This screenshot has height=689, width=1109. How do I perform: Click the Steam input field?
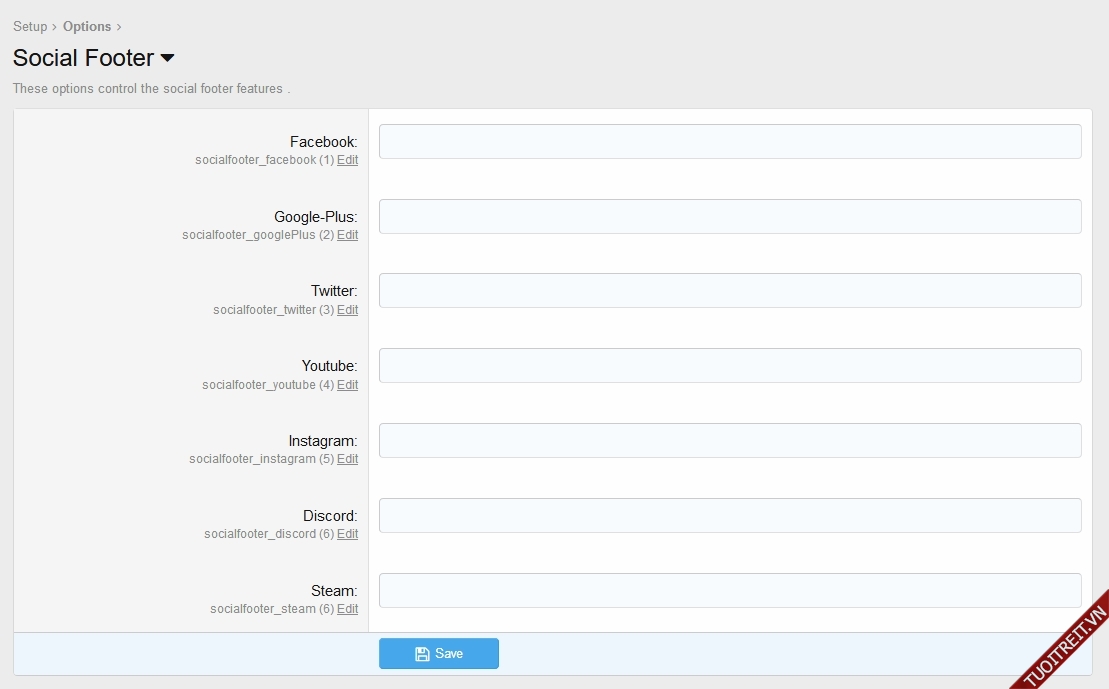(x=730, y=591)
